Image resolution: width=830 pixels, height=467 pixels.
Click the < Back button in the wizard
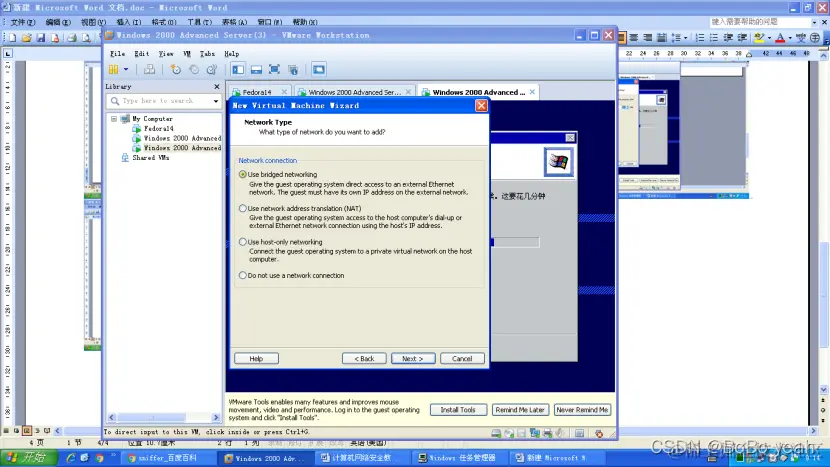pyautogui.click(x=364, y=358)
